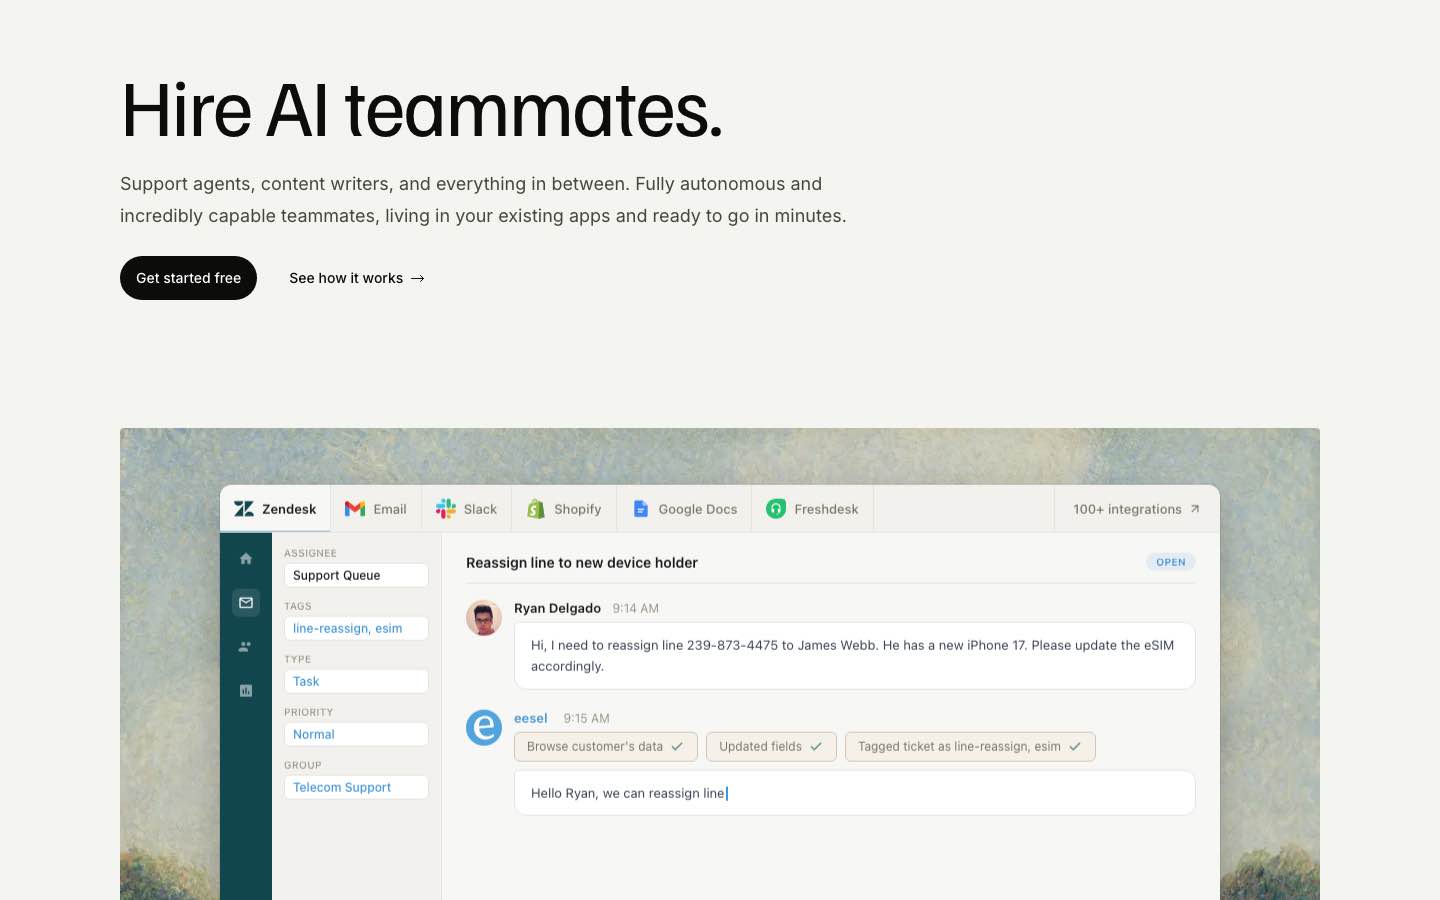
Task: Click the Tagged ticket as line-reassign chip
Action: (970, 747)
